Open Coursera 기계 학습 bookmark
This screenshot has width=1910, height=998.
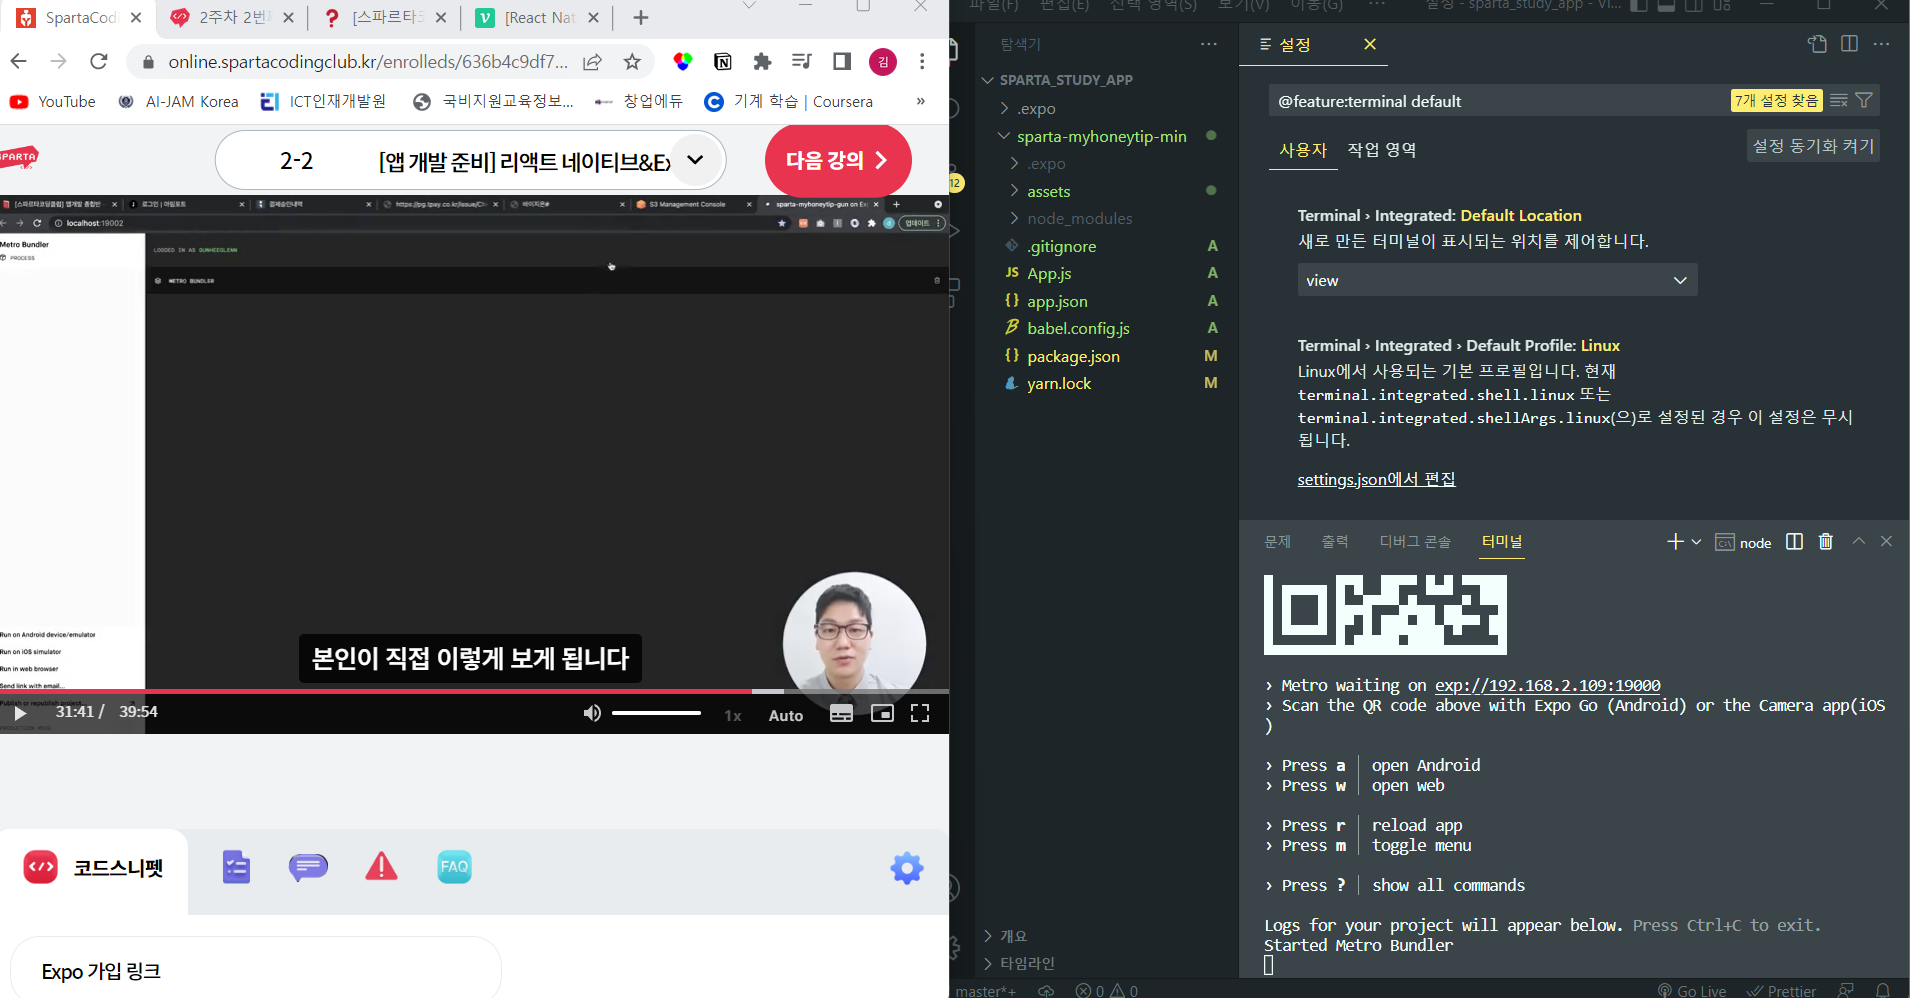click(x=789, y=101)
